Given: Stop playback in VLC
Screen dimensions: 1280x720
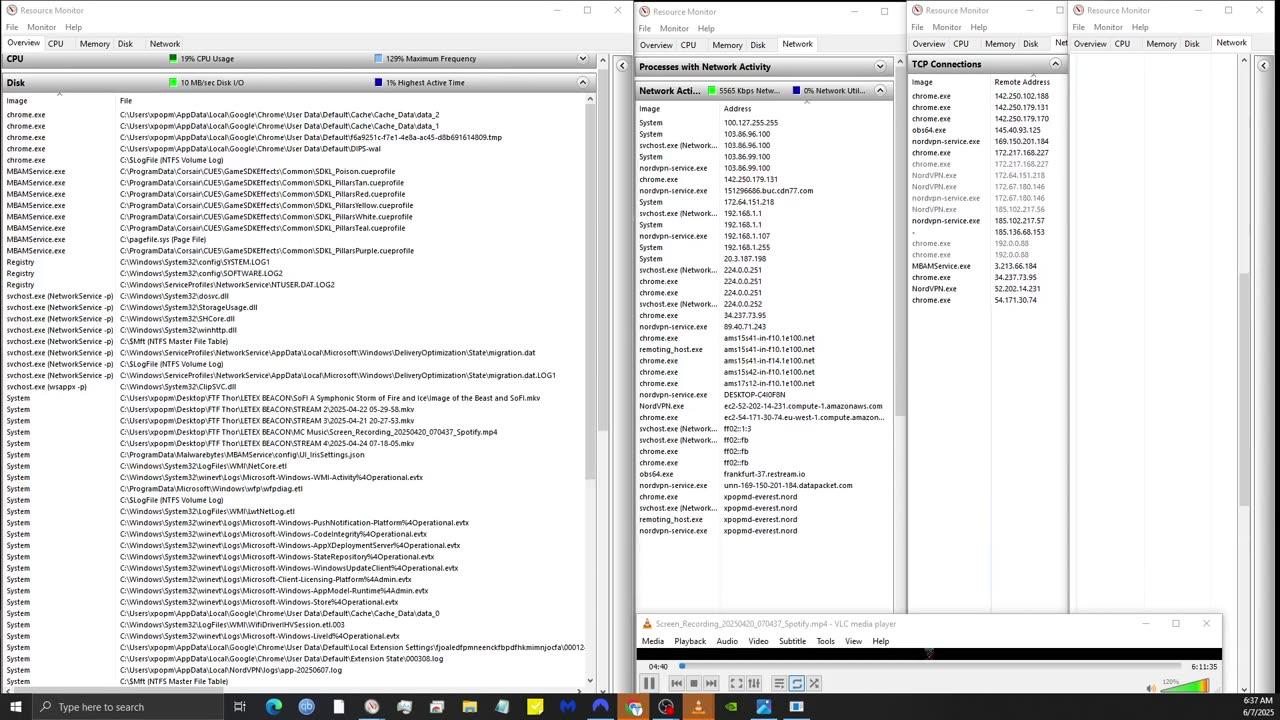Looking at the screenshot, I should point(693,683).
